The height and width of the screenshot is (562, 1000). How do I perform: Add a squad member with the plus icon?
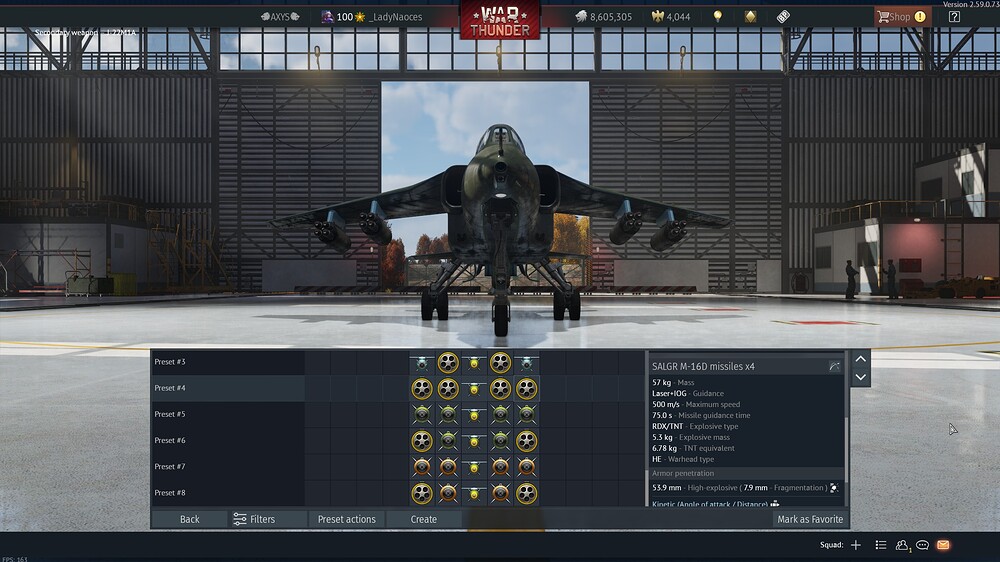[856, 545]
